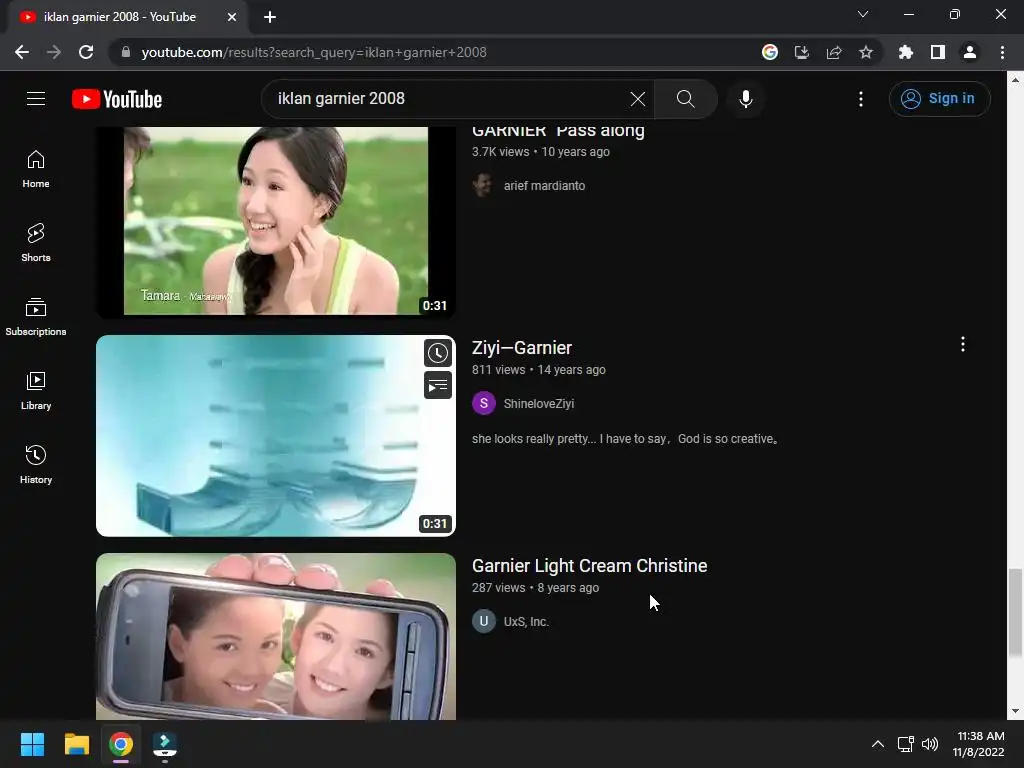This screenshot has width=1024, height=768.
Task: Open Chrome profile icon
Action: 970,52
